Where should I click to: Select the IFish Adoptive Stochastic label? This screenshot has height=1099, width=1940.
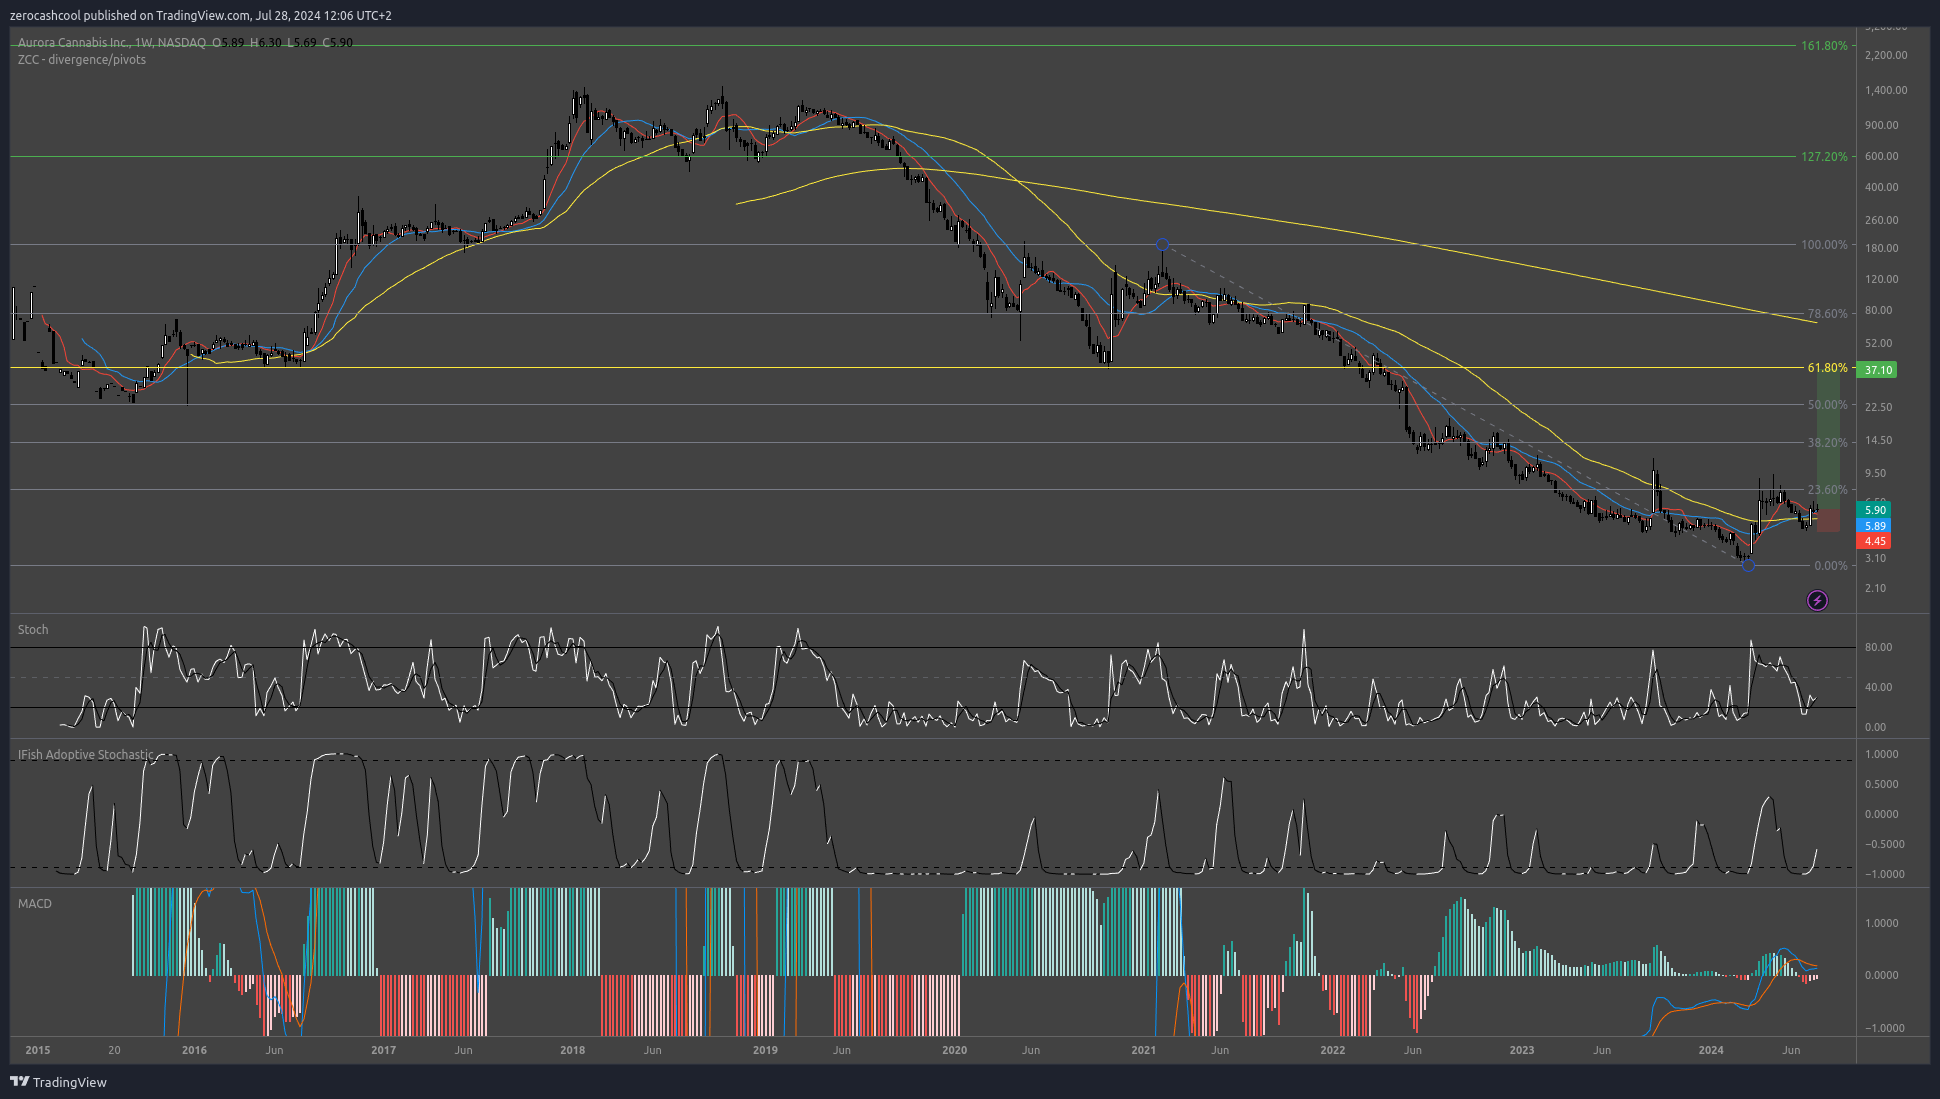coord(86,755)
